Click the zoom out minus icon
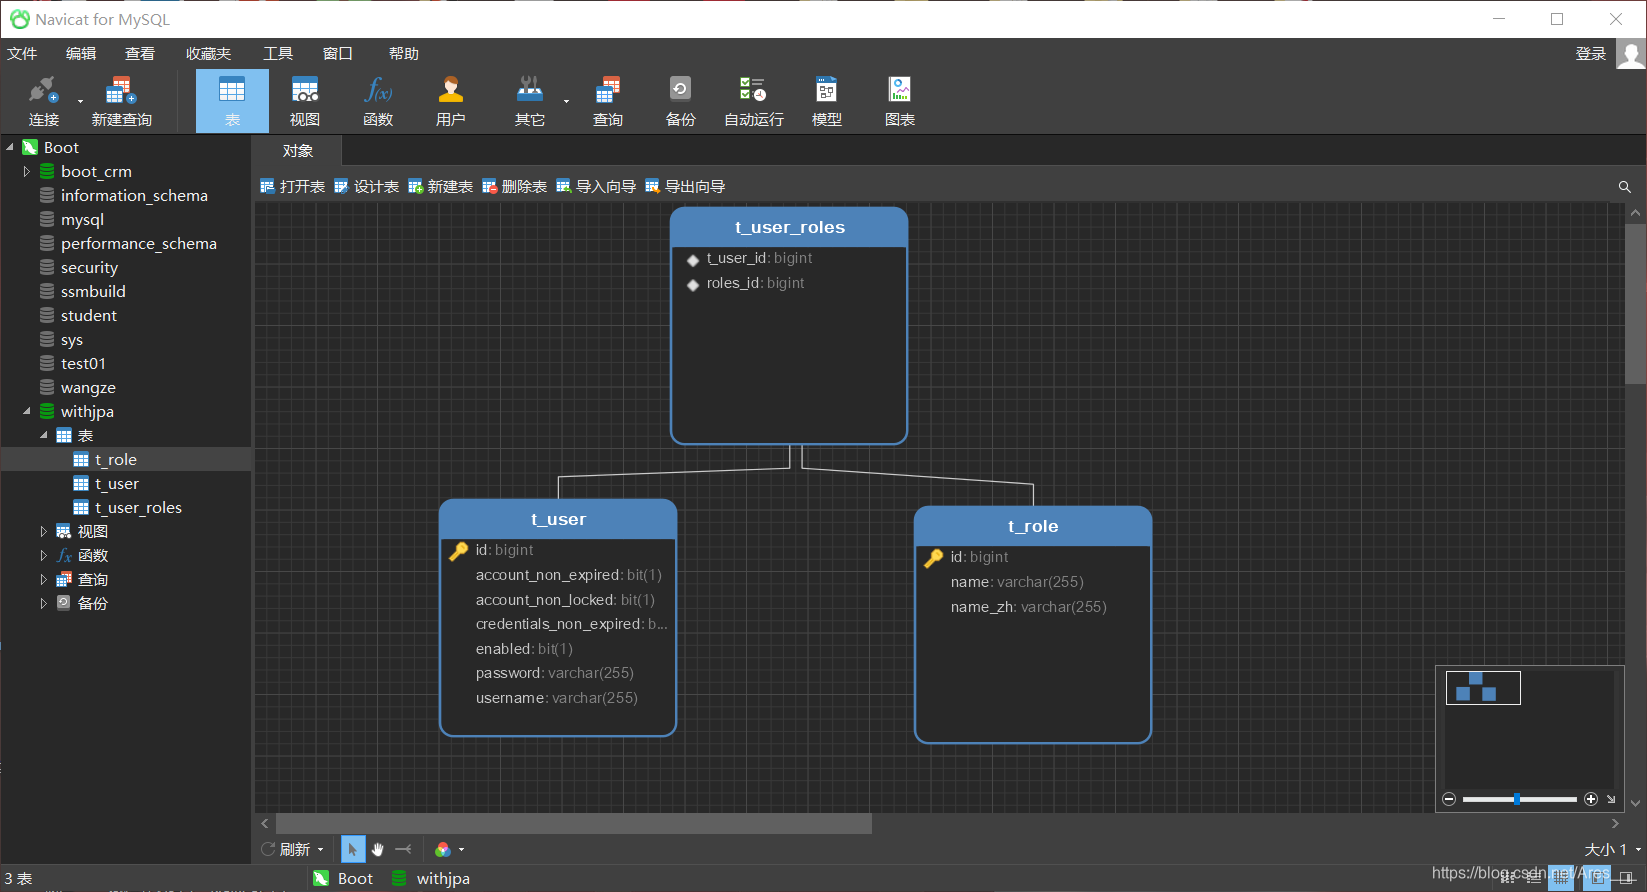This screenshot has width=1647, height=892. [1449, 799]
